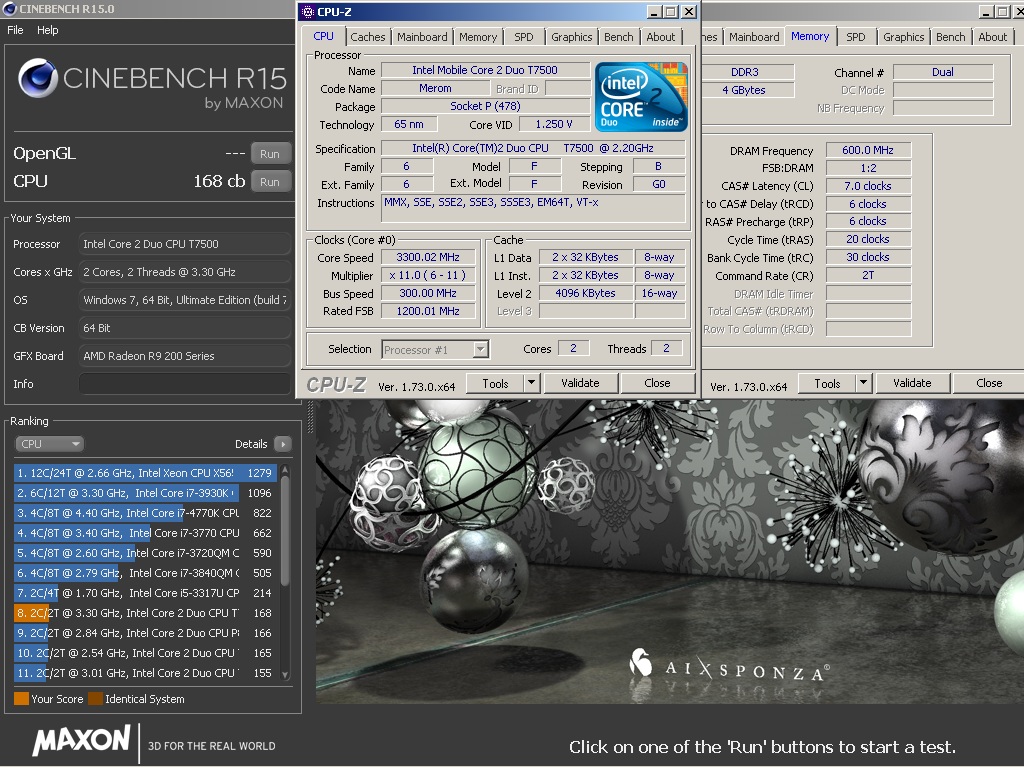Viewport: 1024px width, 768px height.
Task: Select ranking row 6 Core i7-3840QM 505
Action: 145,573
